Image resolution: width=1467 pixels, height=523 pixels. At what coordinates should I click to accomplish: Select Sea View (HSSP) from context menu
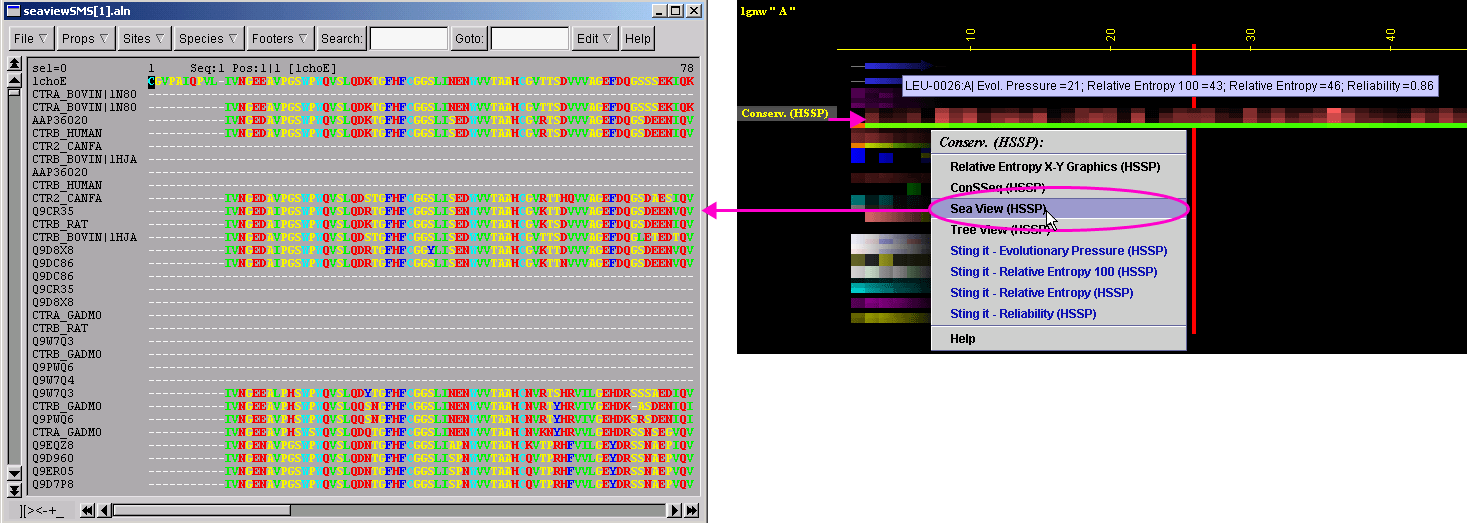tap(997, 209)
